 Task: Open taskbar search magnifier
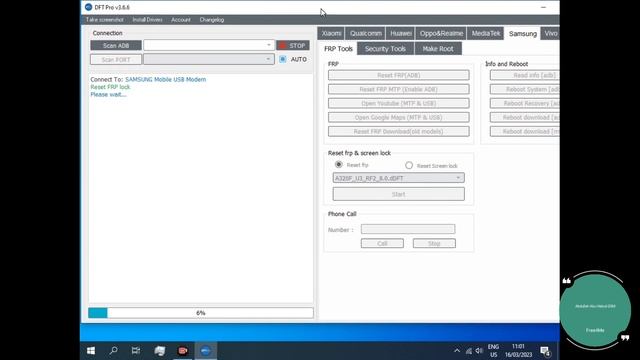[113, 351]
